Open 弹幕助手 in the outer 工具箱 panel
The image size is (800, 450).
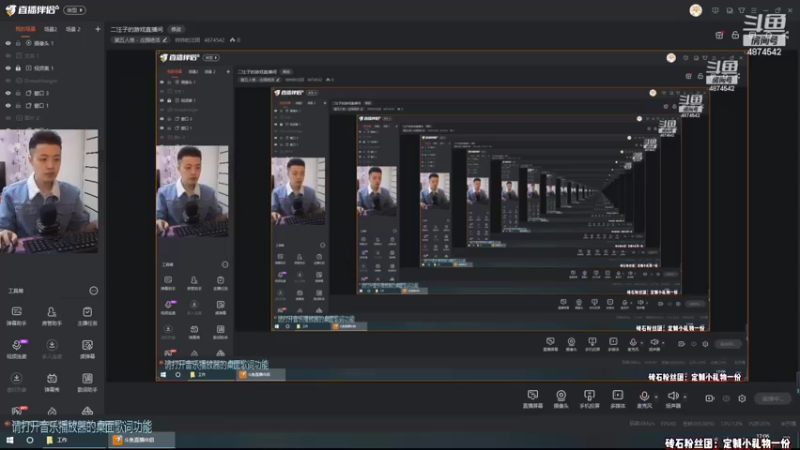(x=16, y=316)
